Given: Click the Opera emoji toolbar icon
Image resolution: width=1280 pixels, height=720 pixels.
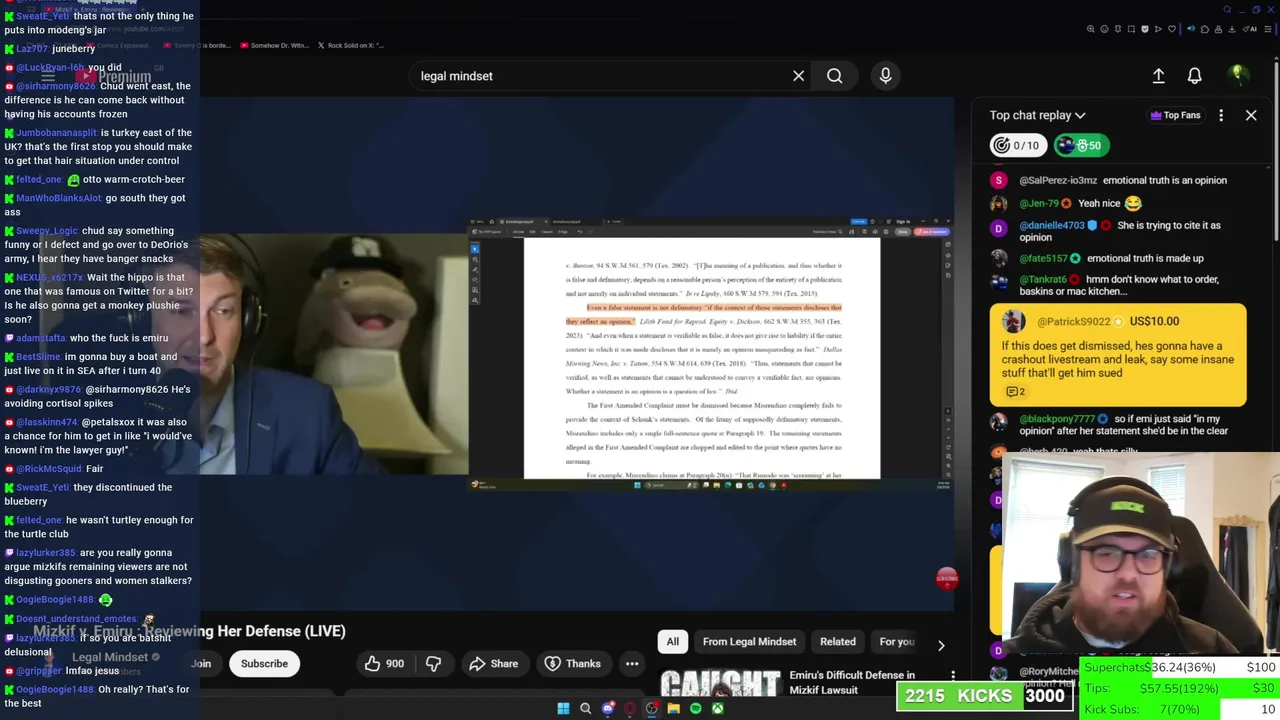Looking at the screenshot, I should (1104, 29).
